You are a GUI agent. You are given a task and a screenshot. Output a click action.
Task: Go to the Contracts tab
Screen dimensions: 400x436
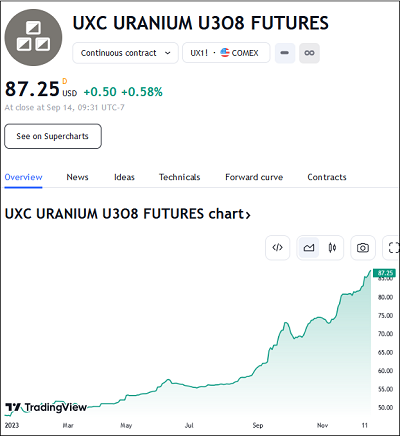[x=327, y=177]
